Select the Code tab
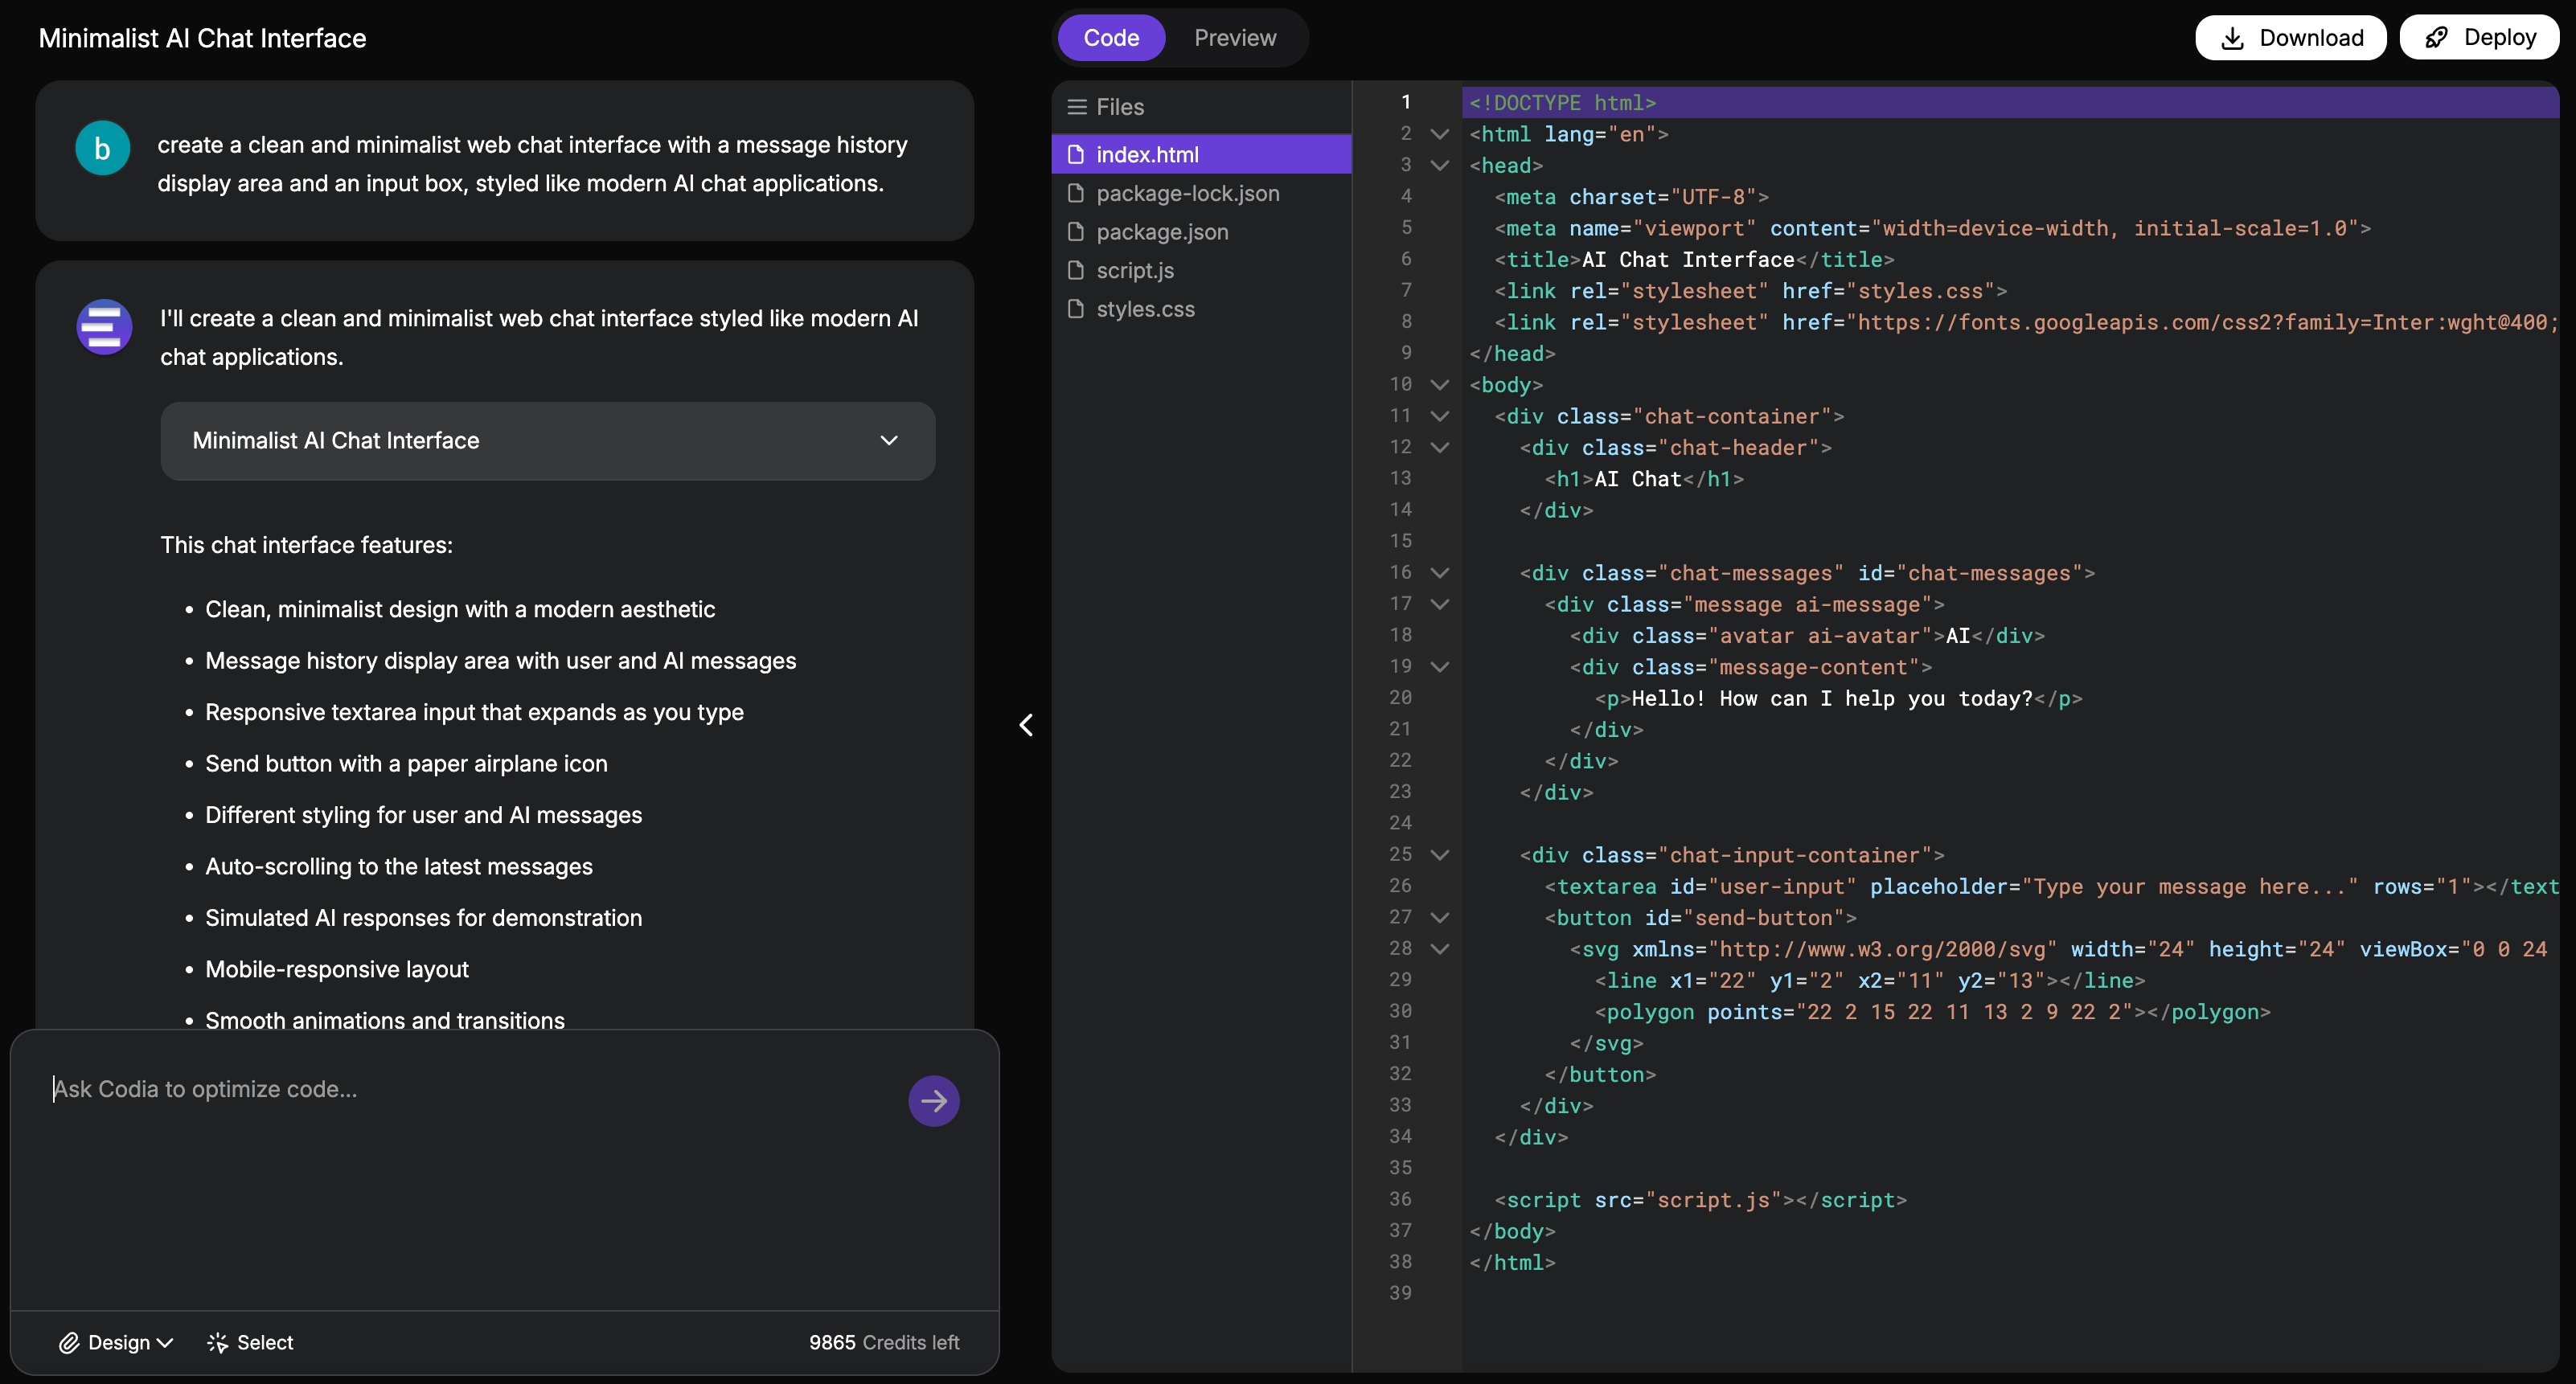 [x=1111, y=37]
